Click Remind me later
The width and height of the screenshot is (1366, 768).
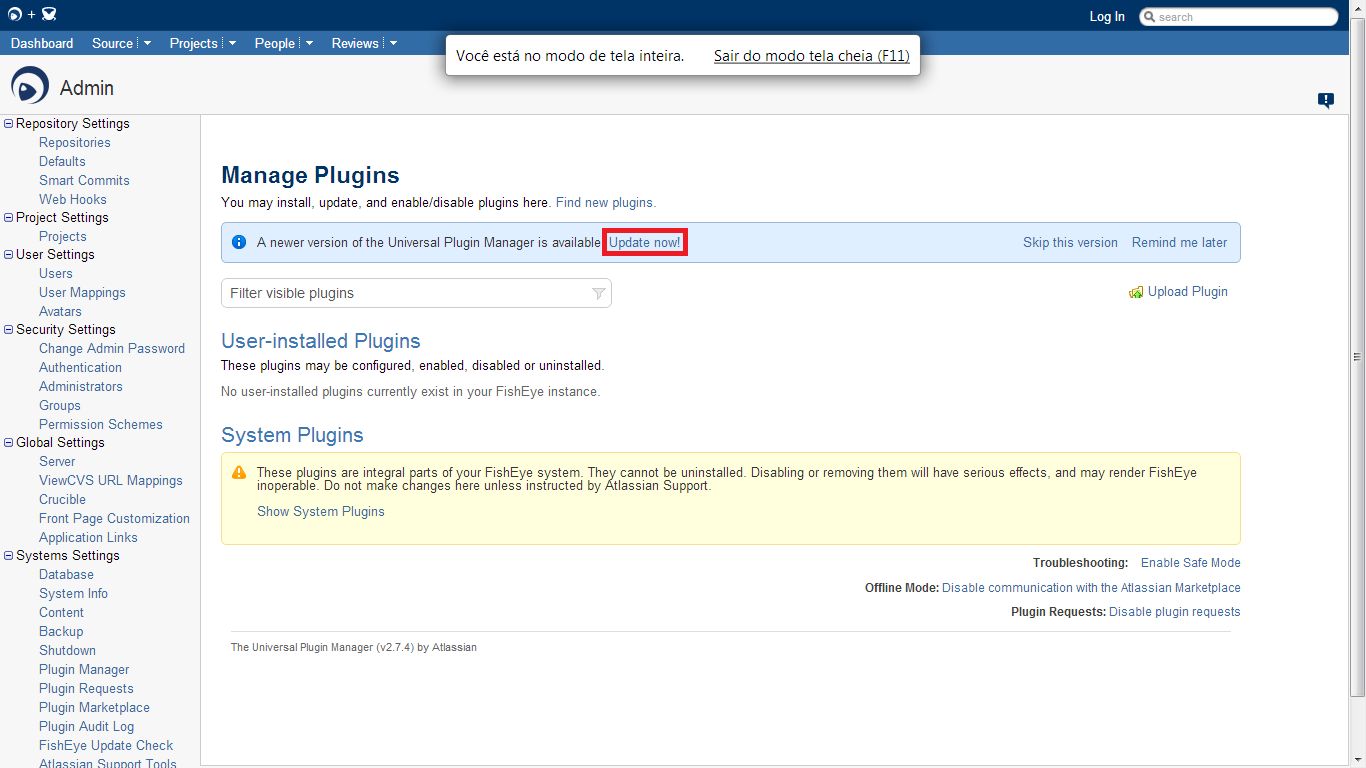coord(1179,242)
